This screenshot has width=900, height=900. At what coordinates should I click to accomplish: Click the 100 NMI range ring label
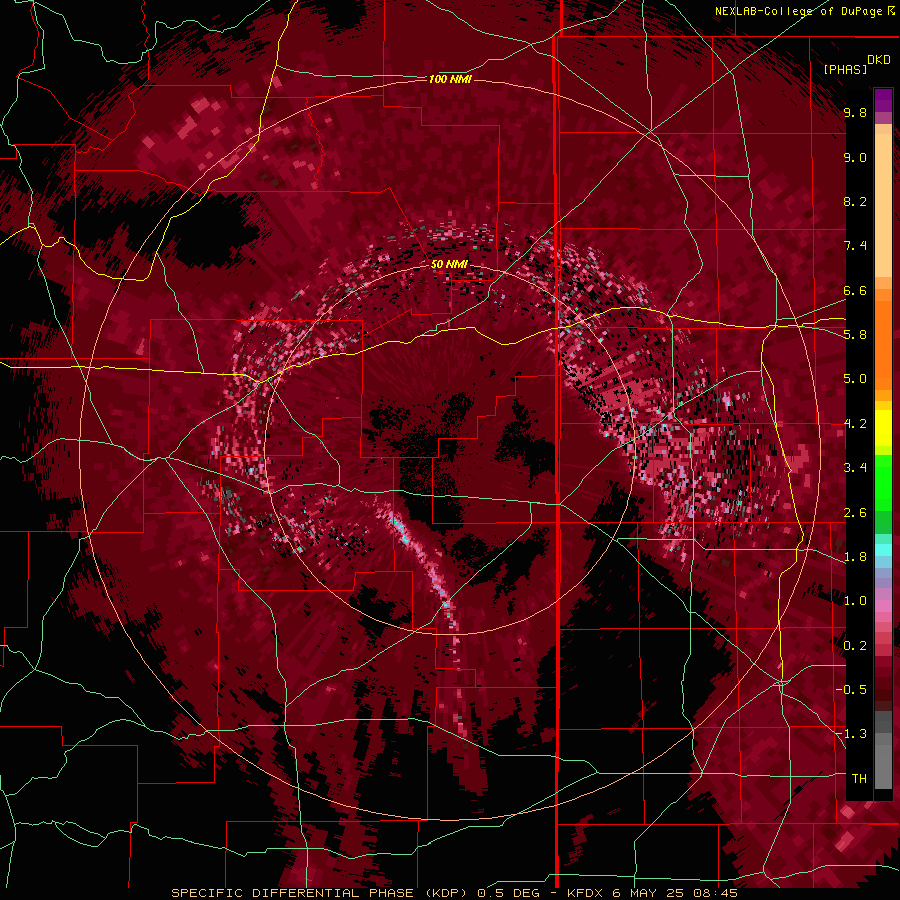point(450,79)
